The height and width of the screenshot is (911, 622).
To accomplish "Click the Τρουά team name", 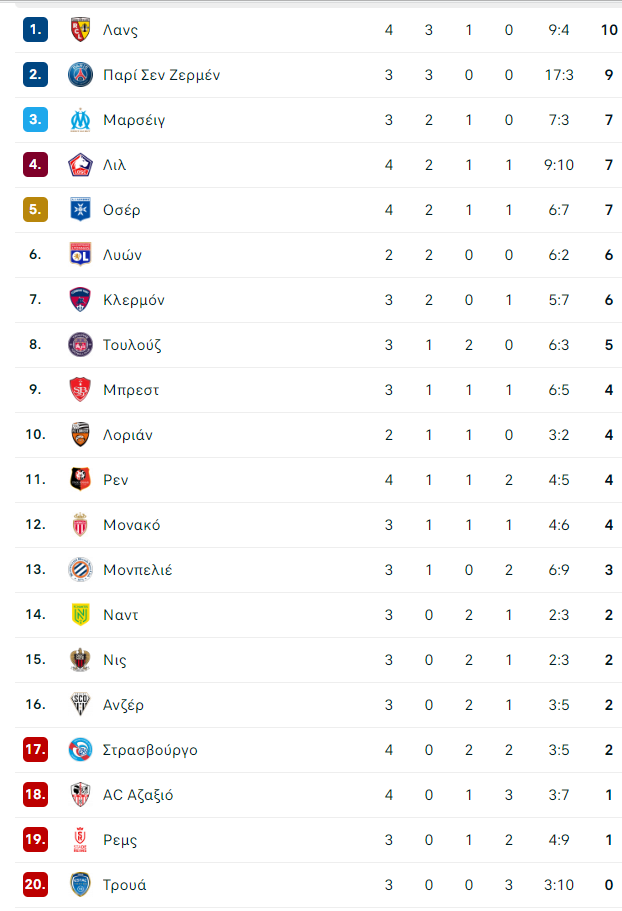I will pos(124,885).
